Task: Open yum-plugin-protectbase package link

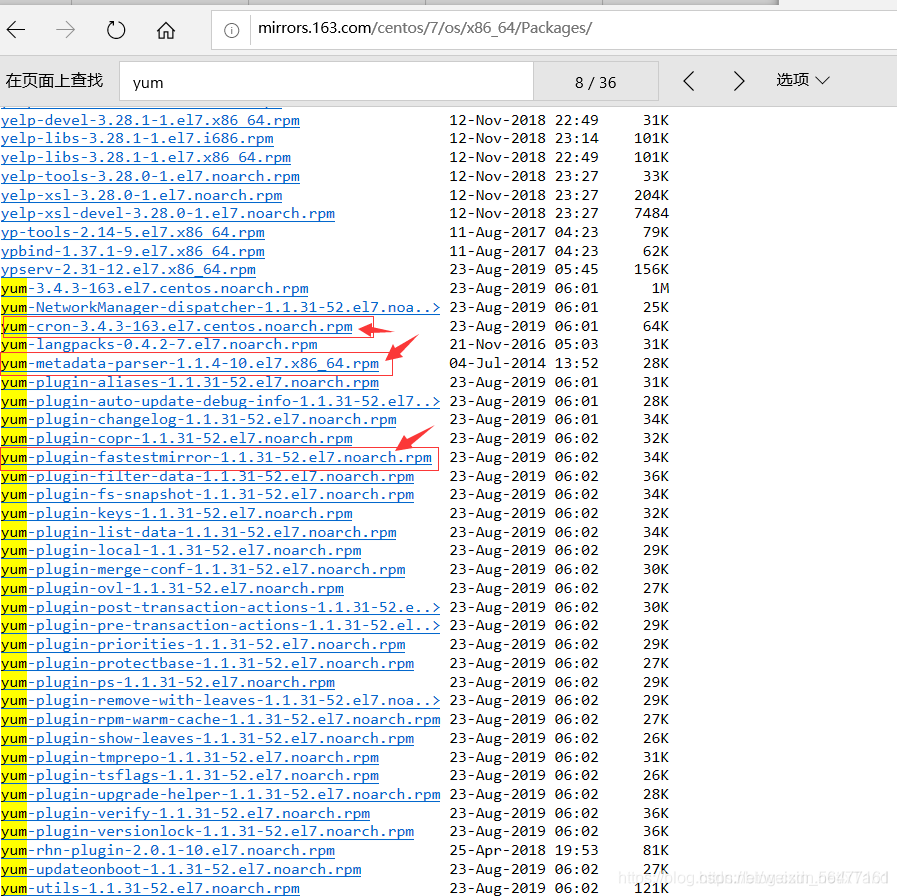Action: point(207,663)
